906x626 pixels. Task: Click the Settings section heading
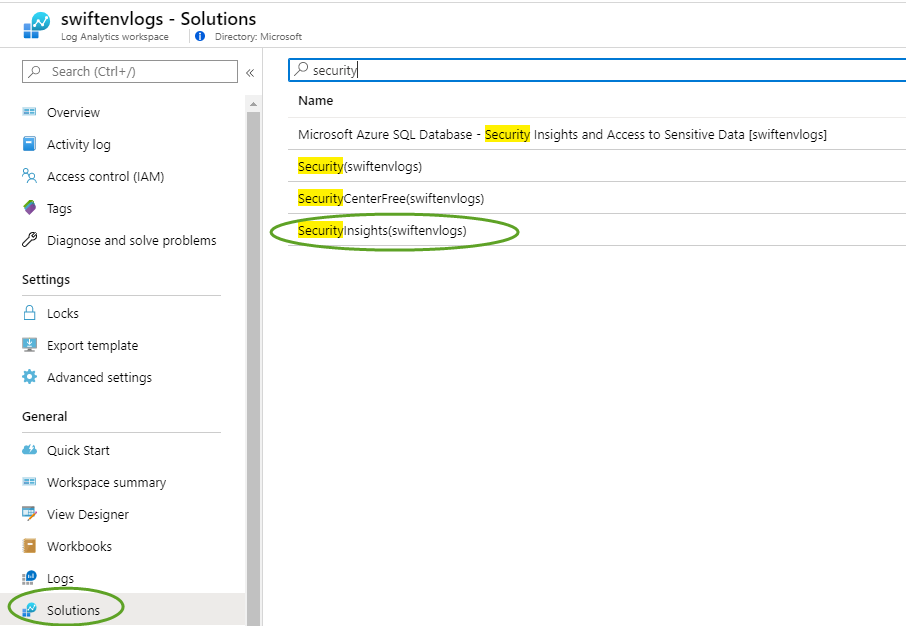tap(46, 279)
